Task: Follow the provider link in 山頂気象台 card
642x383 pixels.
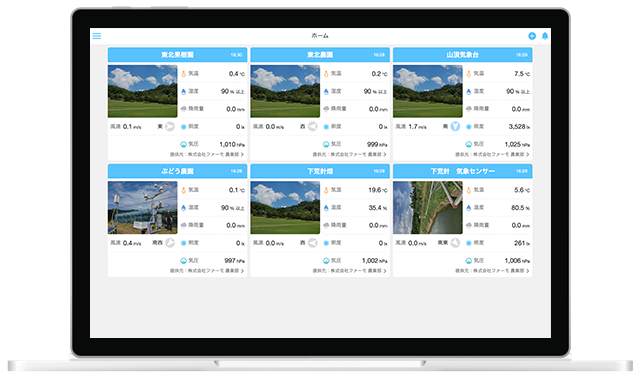Action: (492, 154)
